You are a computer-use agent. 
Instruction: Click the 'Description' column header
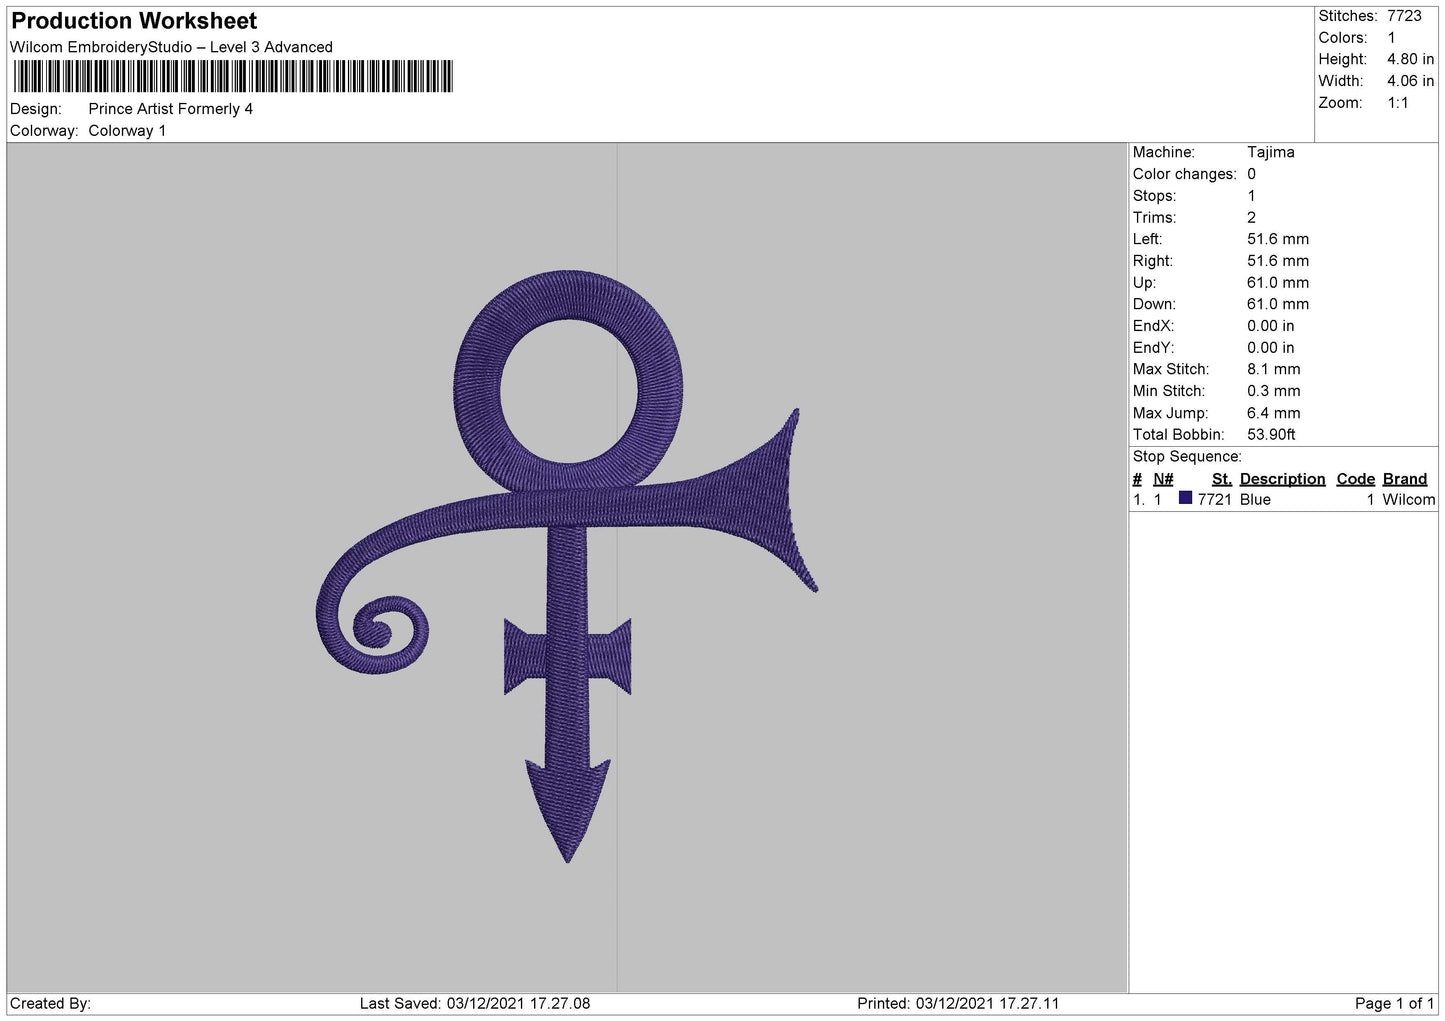coord(1282,479)
